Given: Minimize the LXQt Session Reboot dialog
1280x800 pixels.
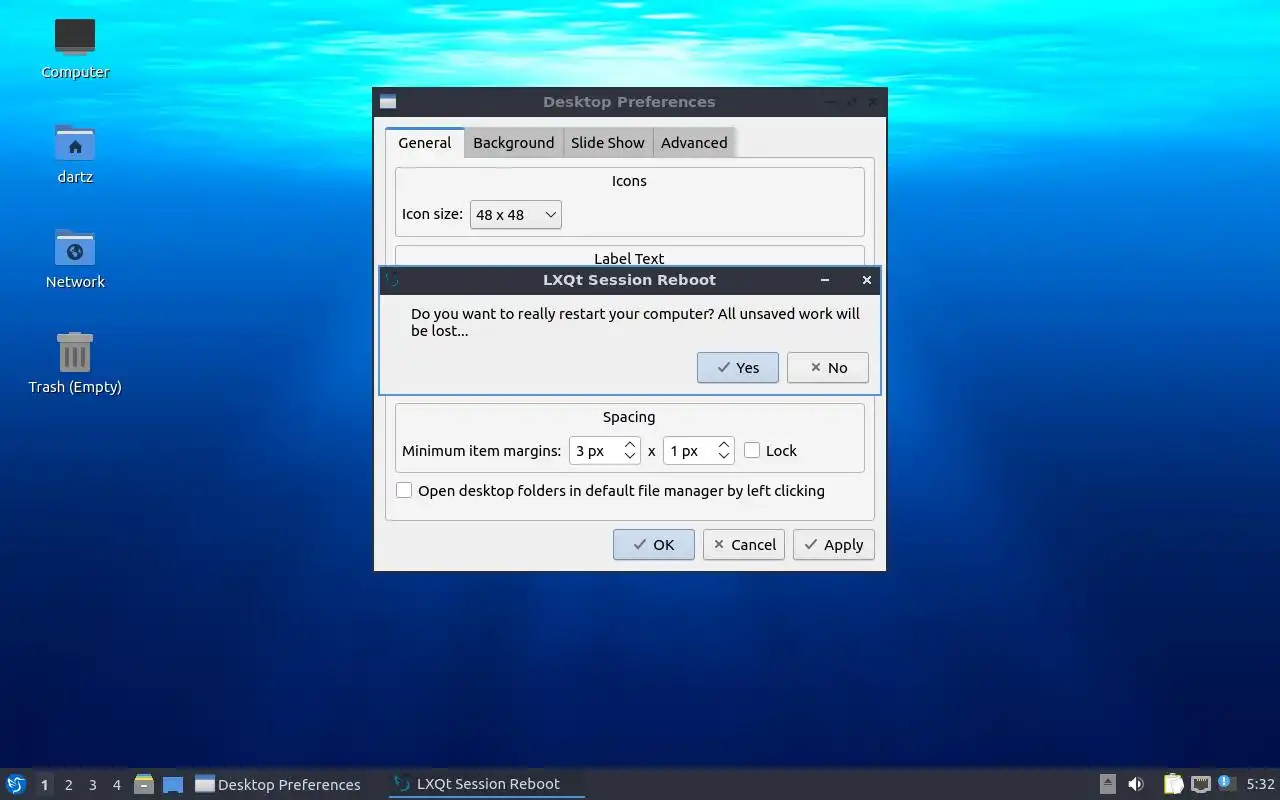Looking at the screenshot, I should click(825, 280).
